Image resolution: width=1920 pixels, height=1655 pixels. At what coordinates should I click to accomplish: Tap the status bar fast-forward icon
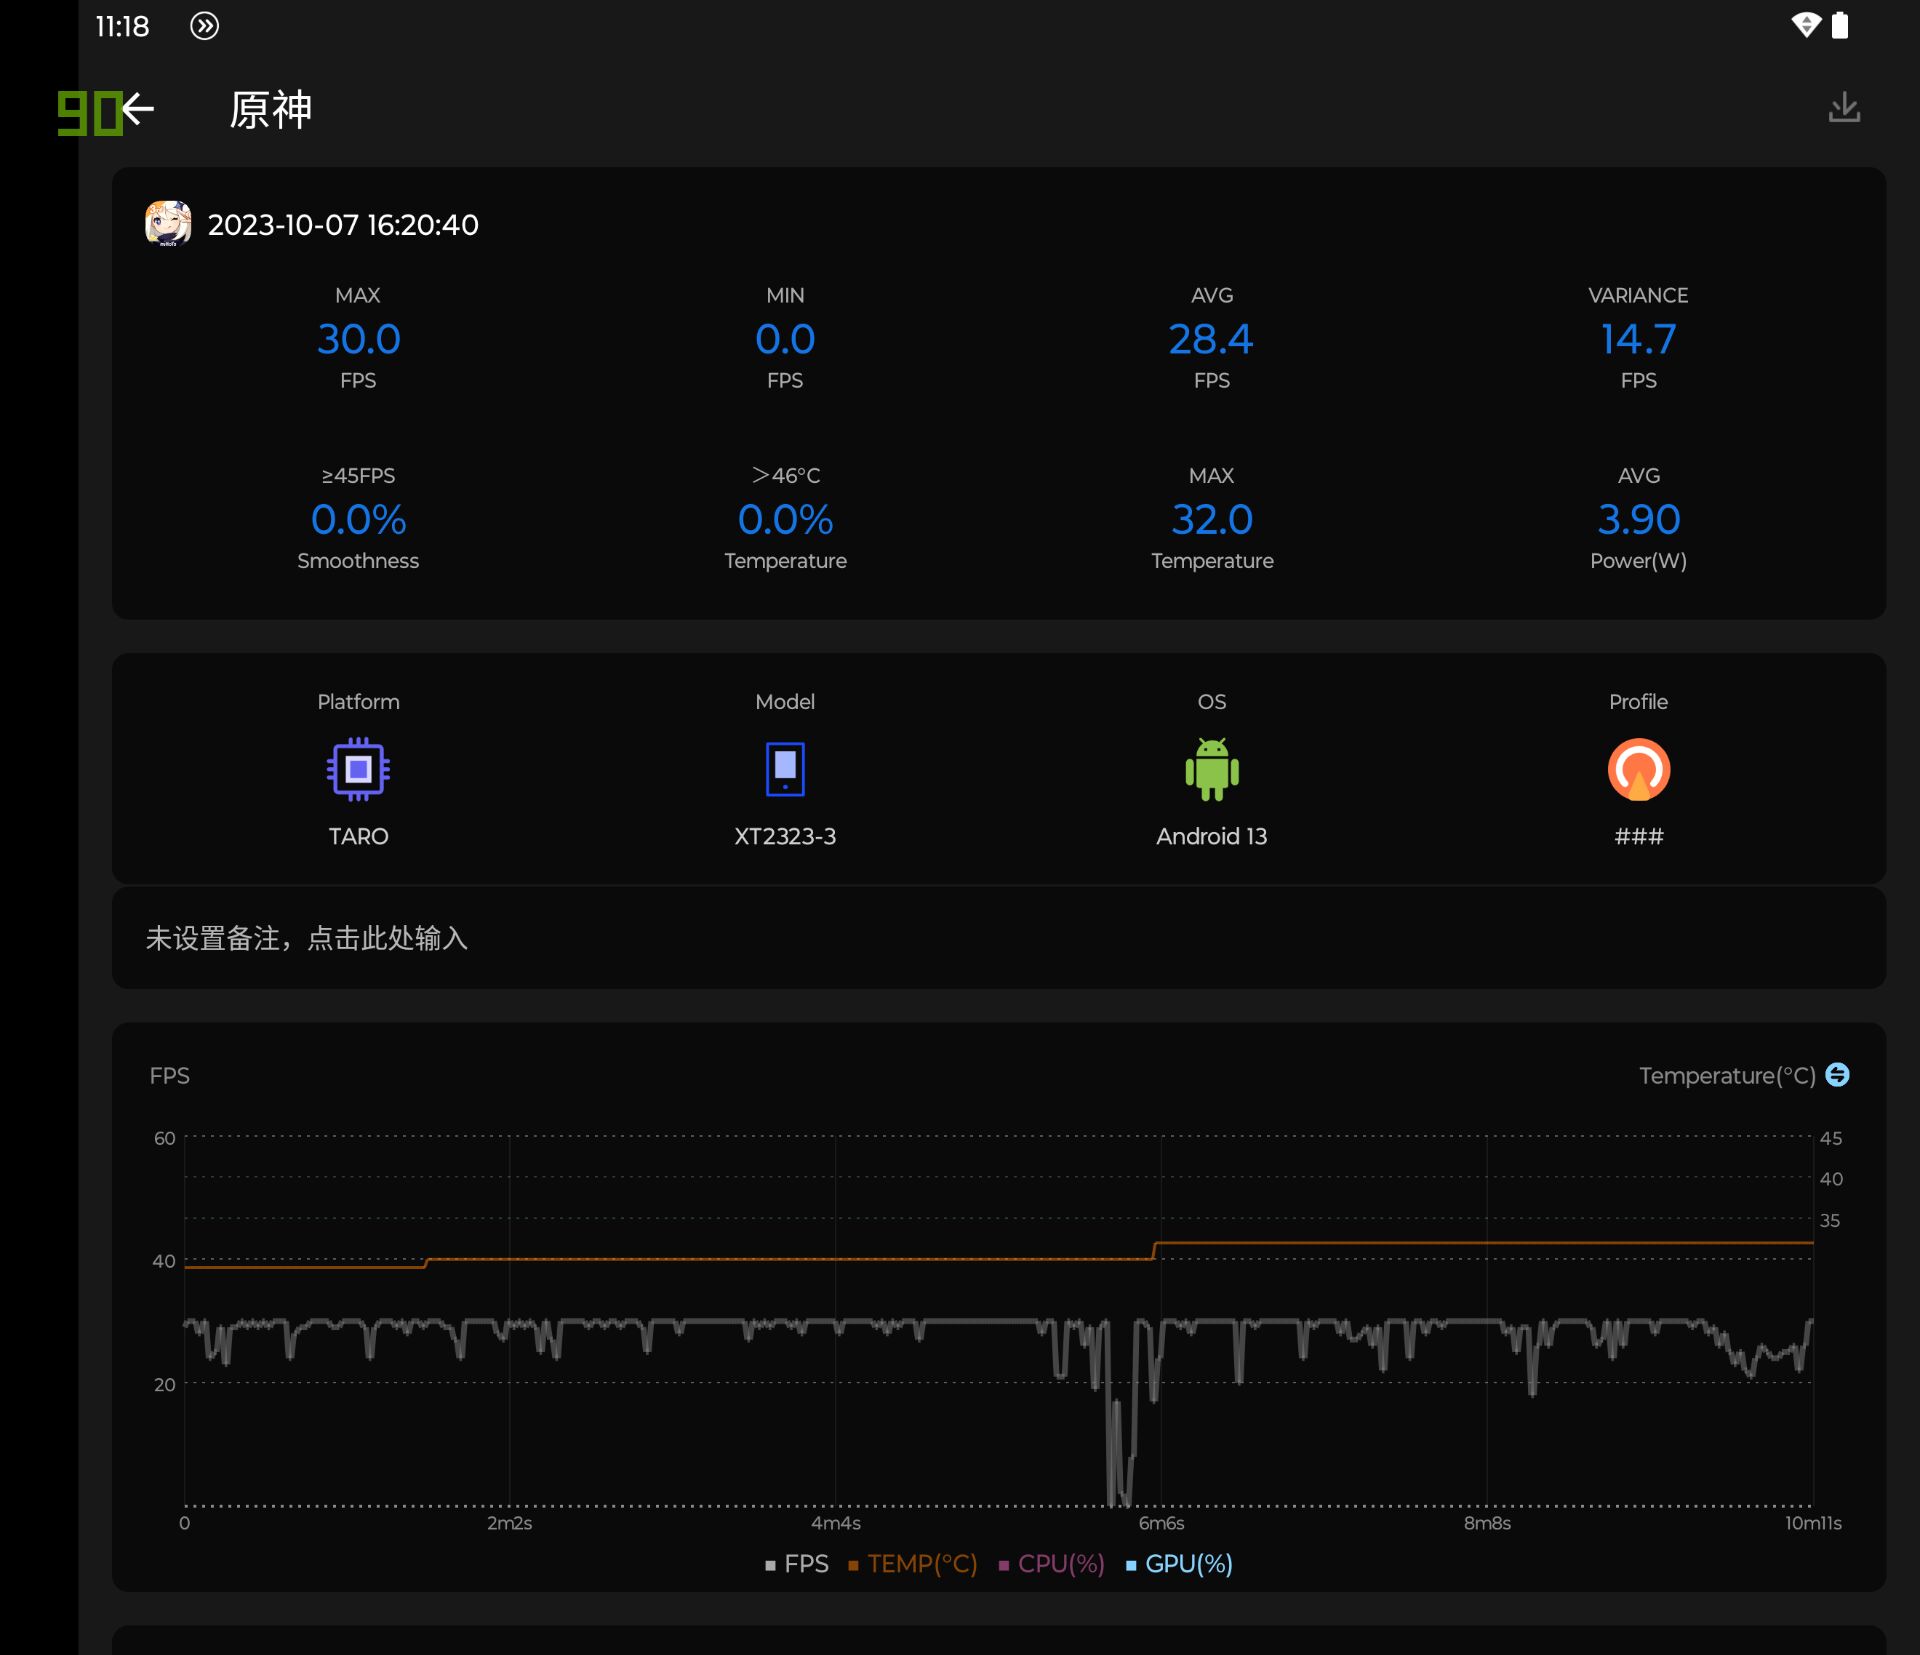click(x=204, y=26)
